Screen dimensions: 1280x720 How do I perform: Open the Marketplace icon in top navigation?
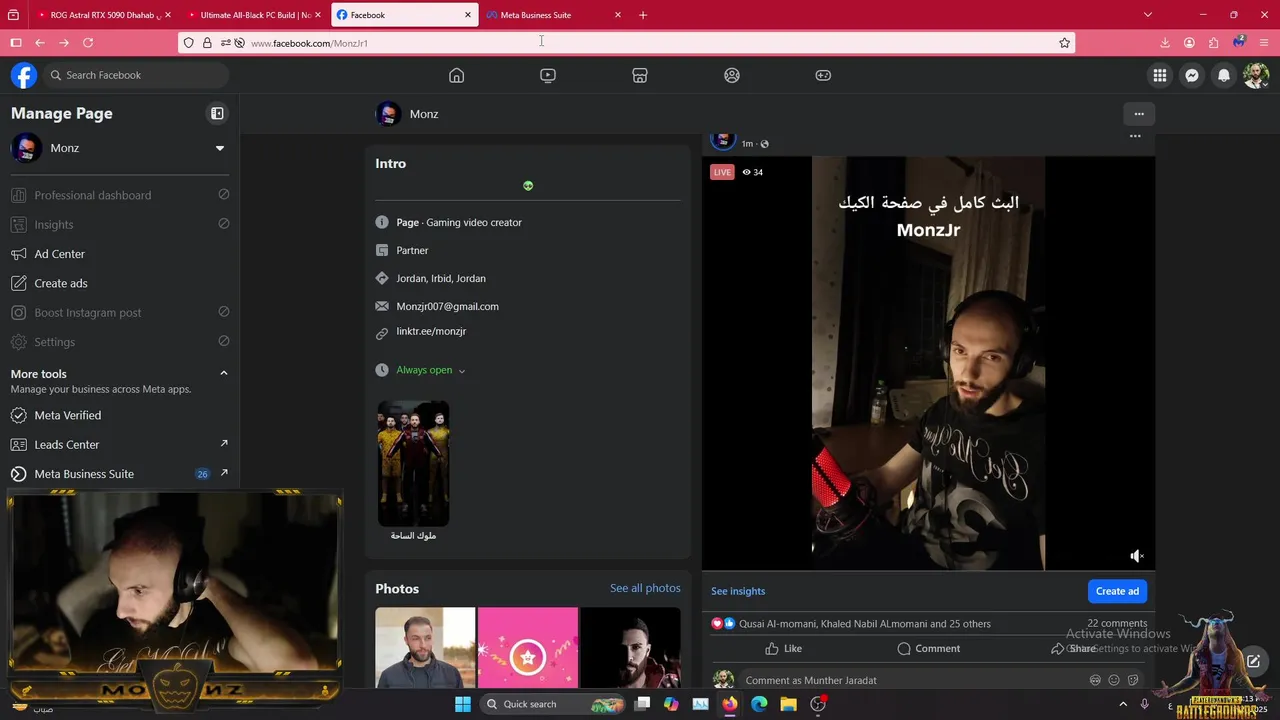click(x=640, y=75)
